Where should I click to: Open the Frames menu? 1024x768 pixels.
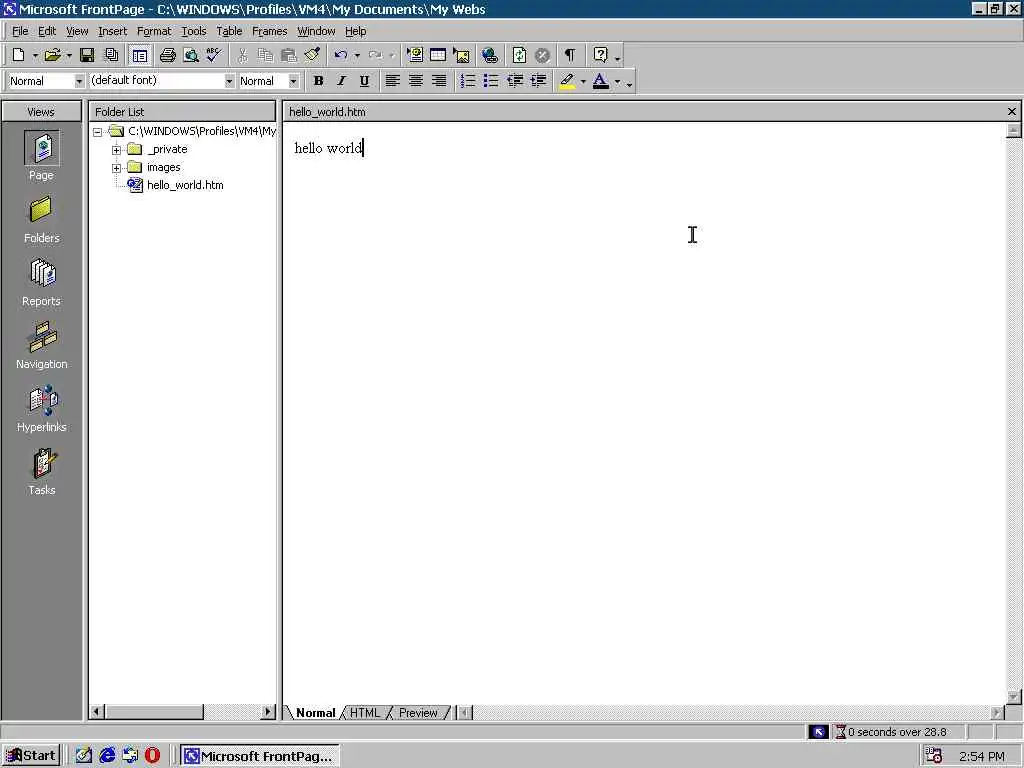click(269, 31)
